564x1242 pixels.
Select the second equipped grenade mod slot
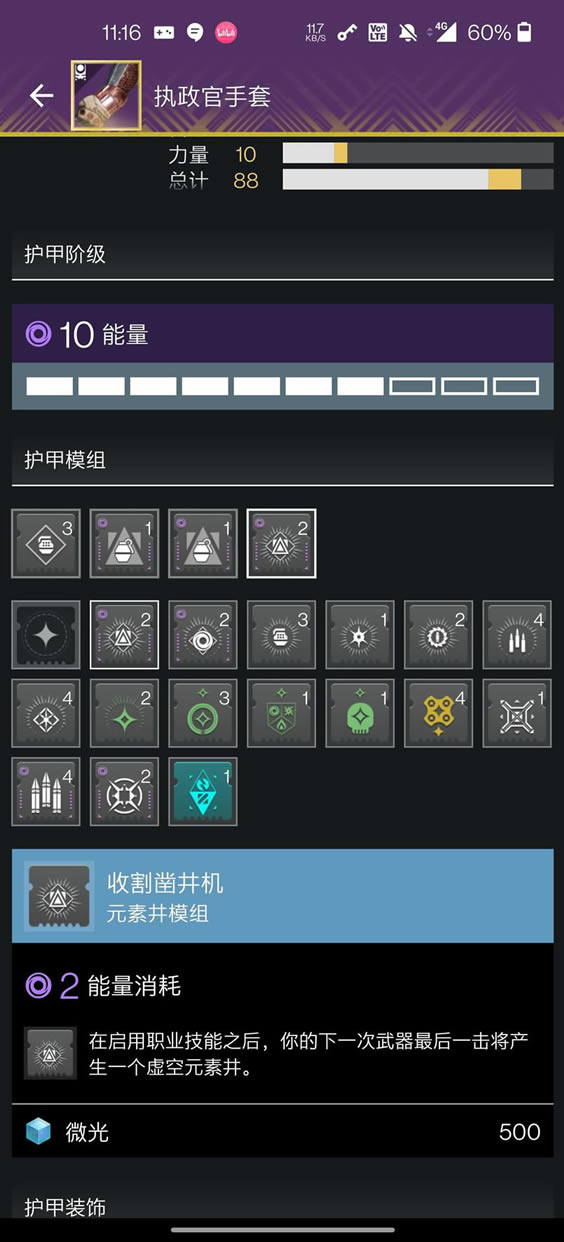(x=124, y=544)
